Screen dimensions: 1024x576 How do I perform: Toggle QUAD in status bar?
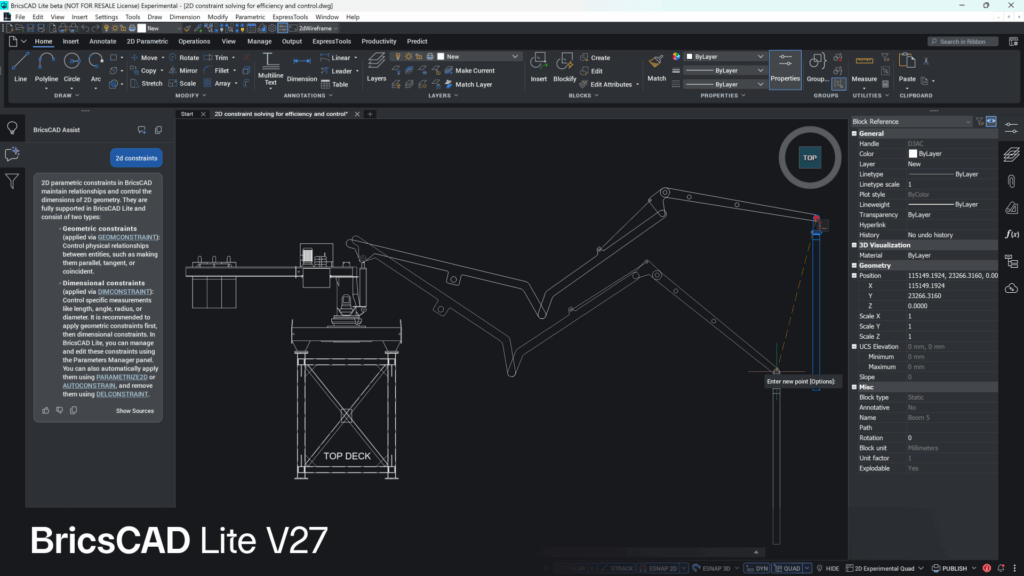click(788, 568)
